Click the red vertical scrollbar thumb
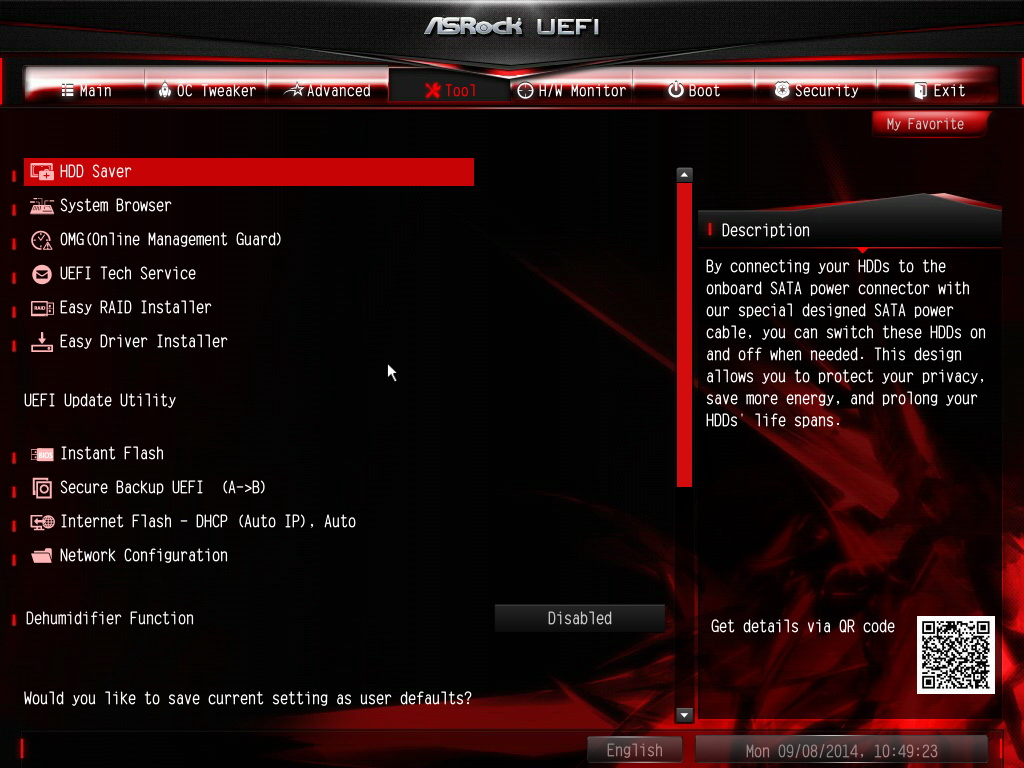 pos(684,335)
